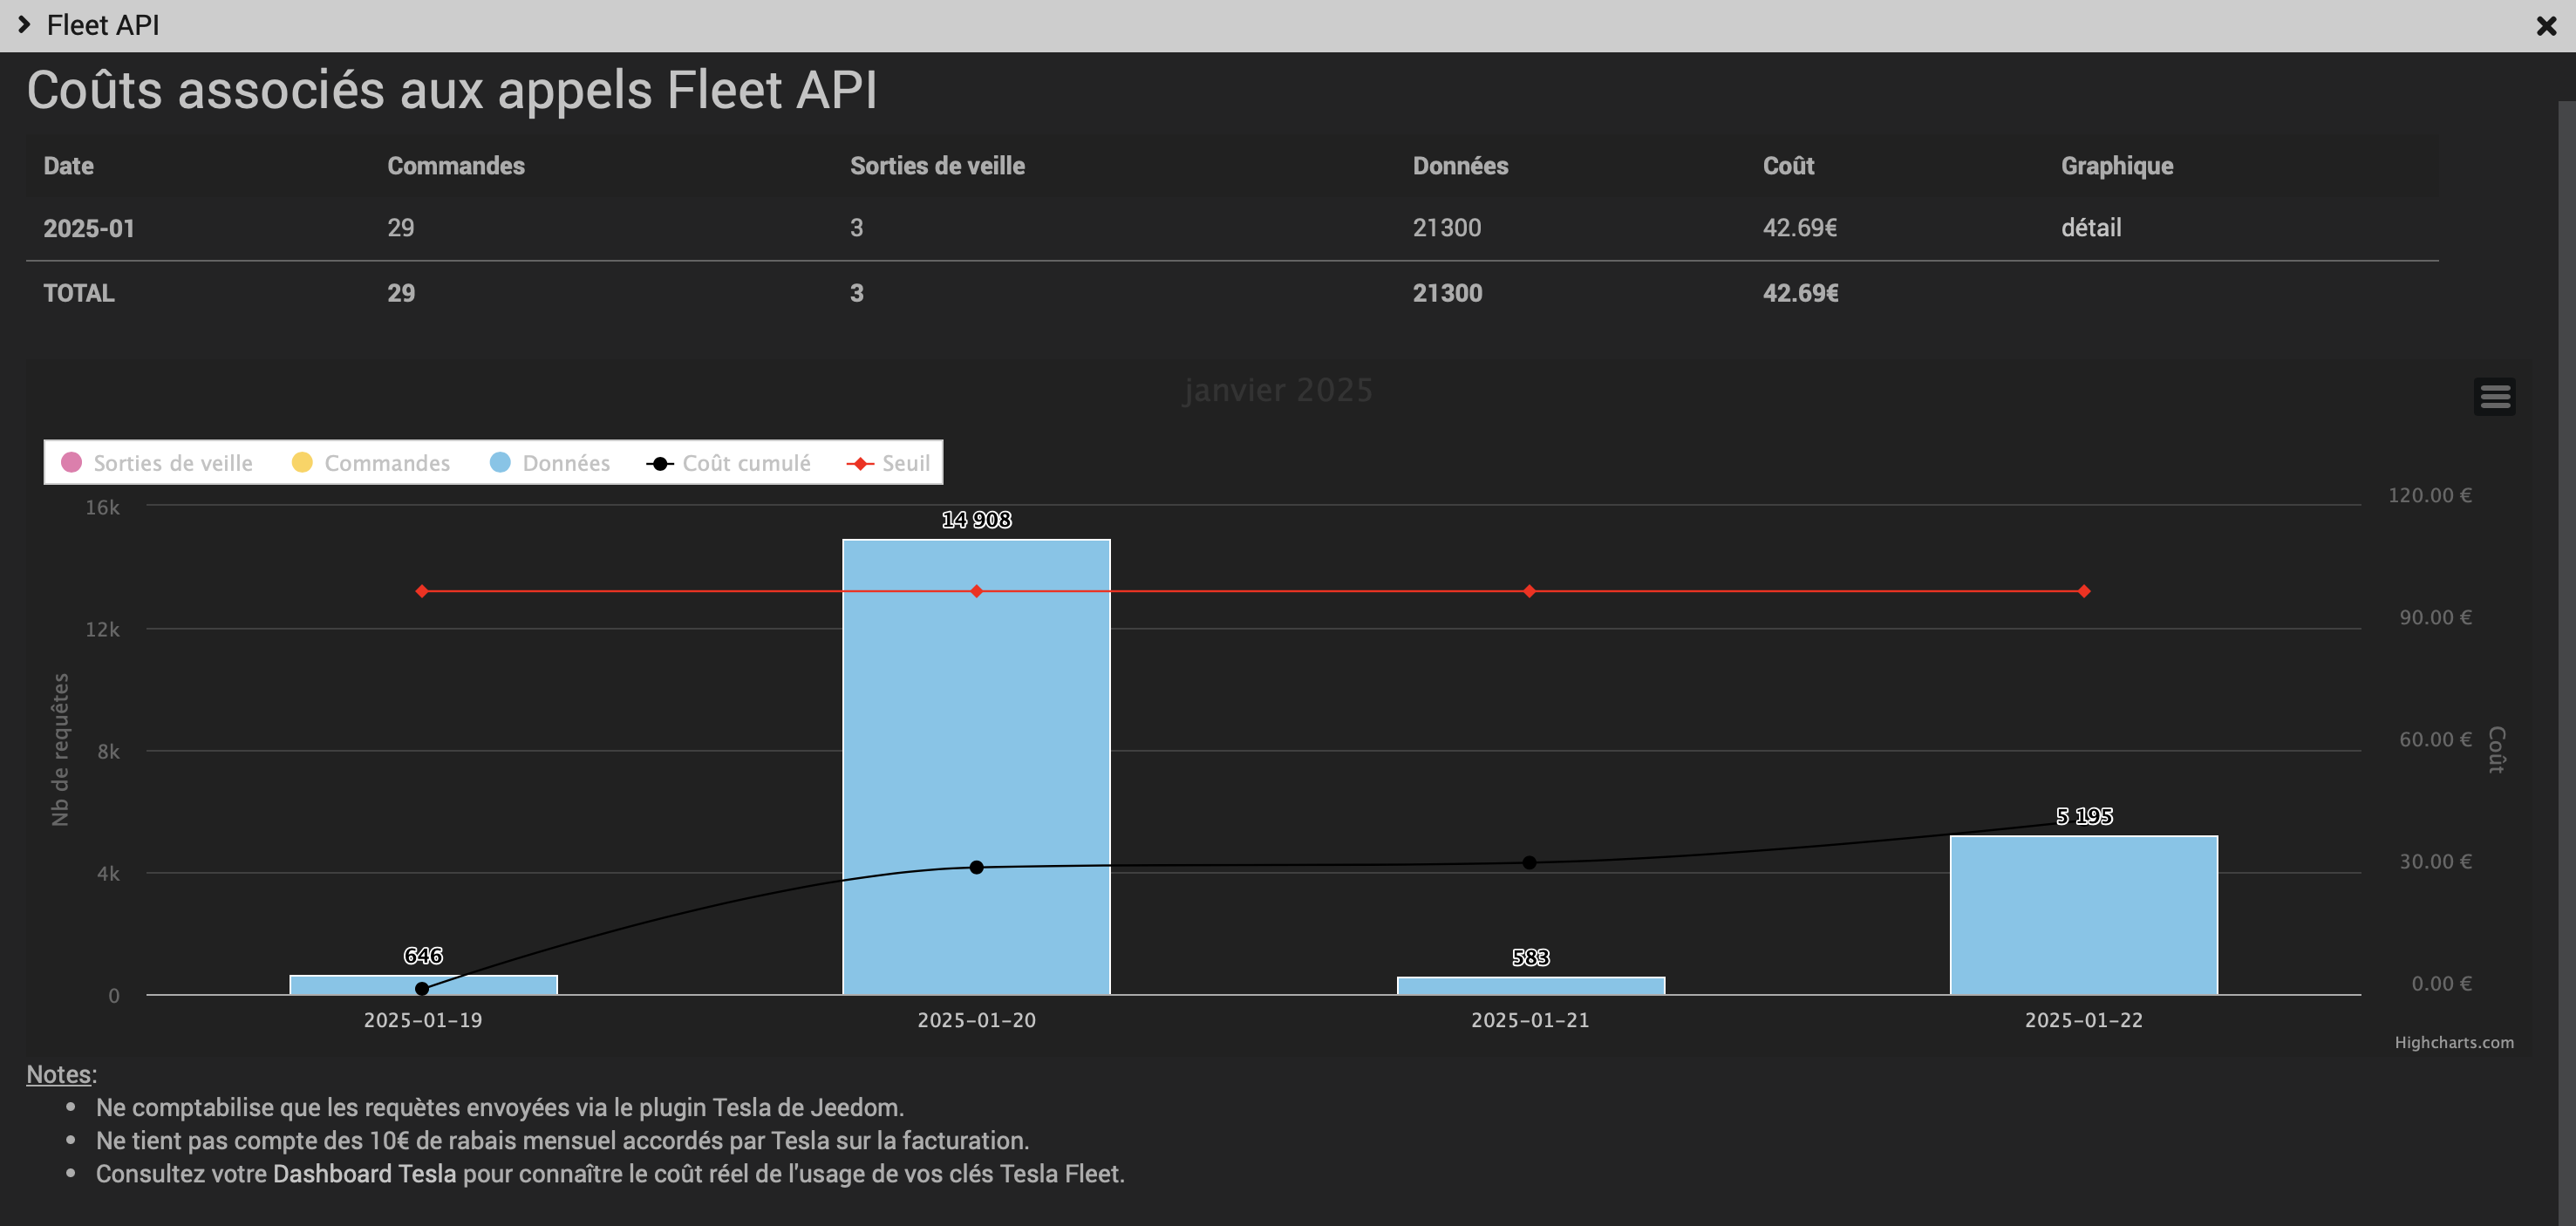Click the 583 bar for 2025-01-21

tap(1530, 985)
